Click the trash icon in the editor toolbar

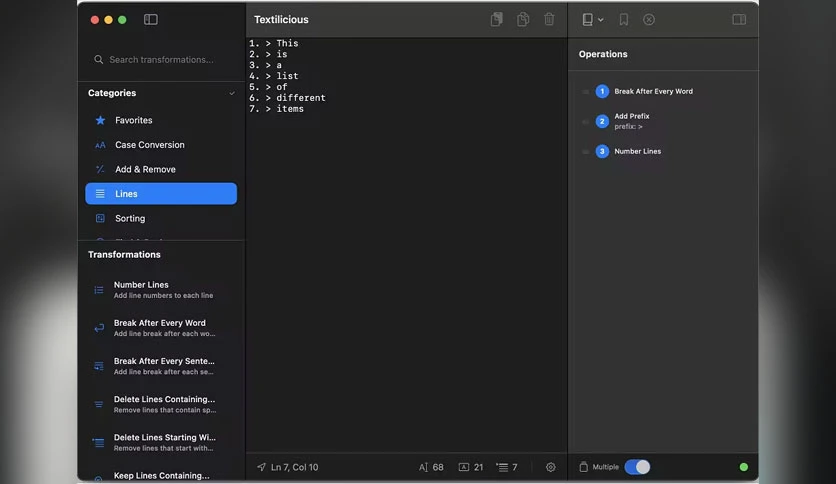coord(549,20)
